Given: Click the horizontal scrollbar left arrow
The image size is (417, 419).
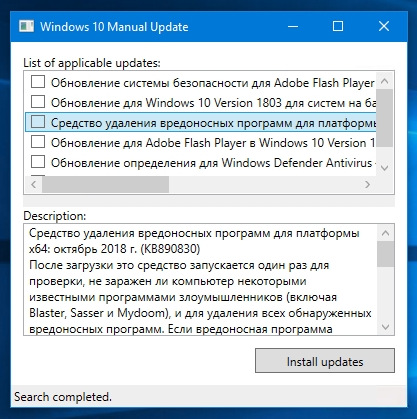Looking at the screenshot, I should coord(33,184).
